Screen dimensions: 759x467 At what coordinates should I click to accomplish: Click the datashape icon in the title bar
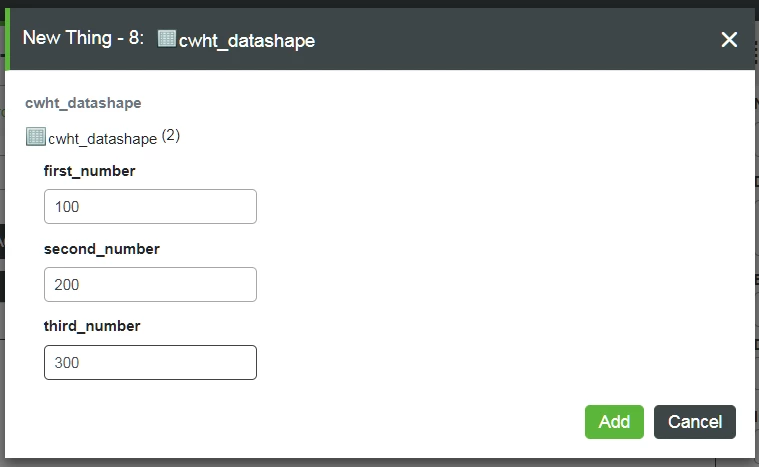point(167,39)
